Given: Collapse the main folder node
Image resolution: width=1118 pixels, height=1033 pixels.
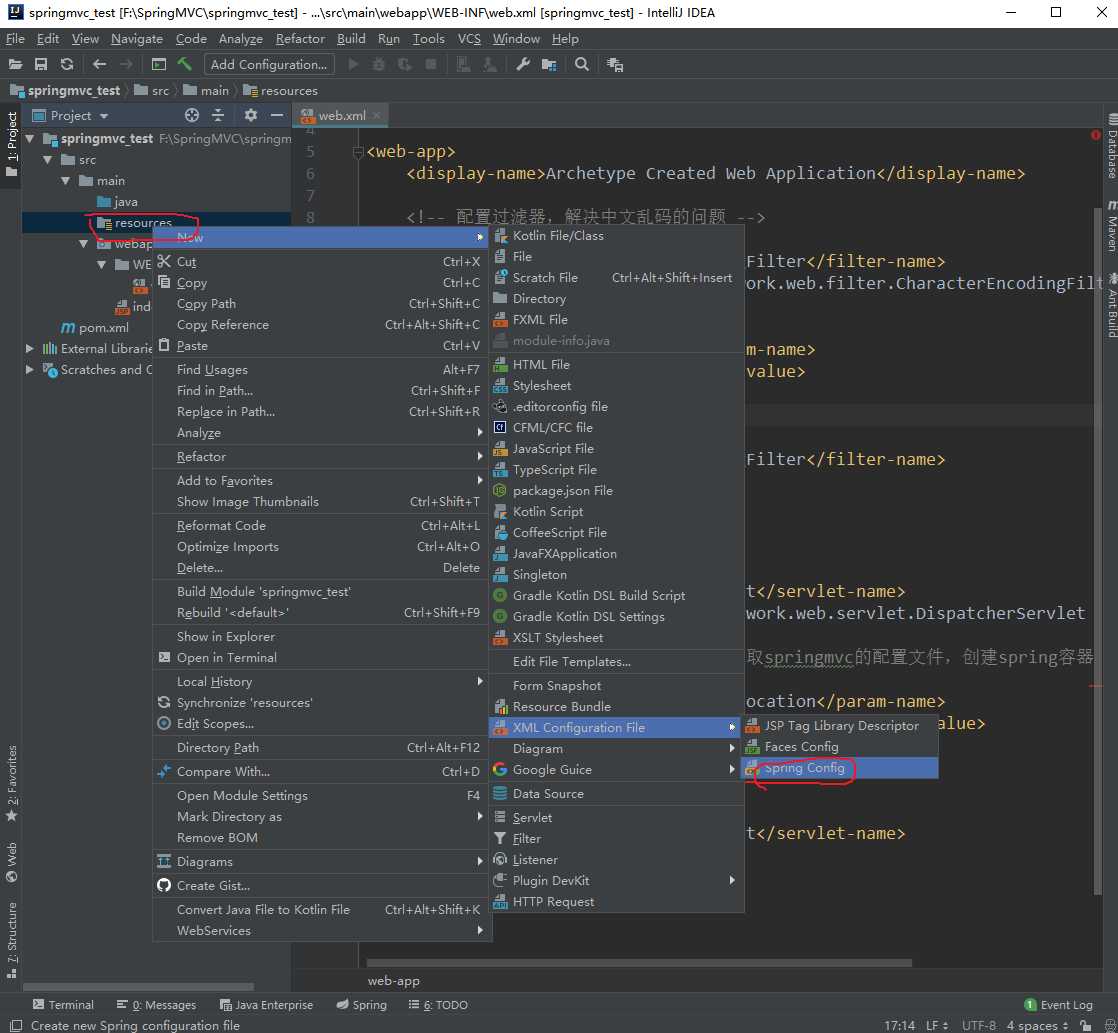Looking at the screenshot, I should point(66,180).
